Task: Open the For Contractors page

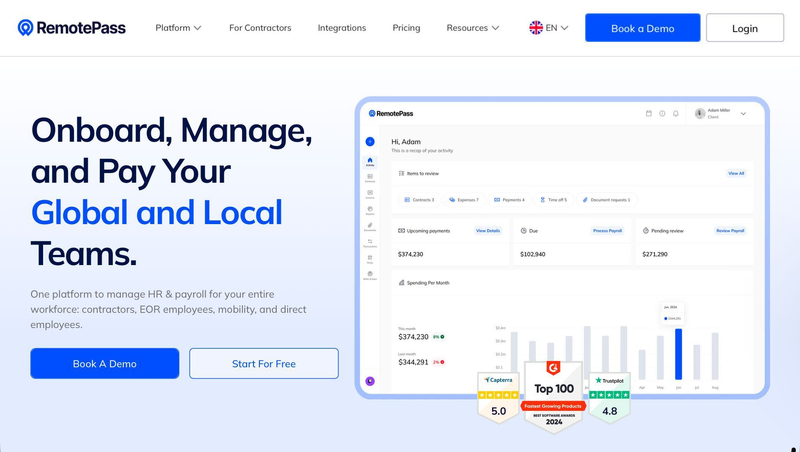Action: 260,28
